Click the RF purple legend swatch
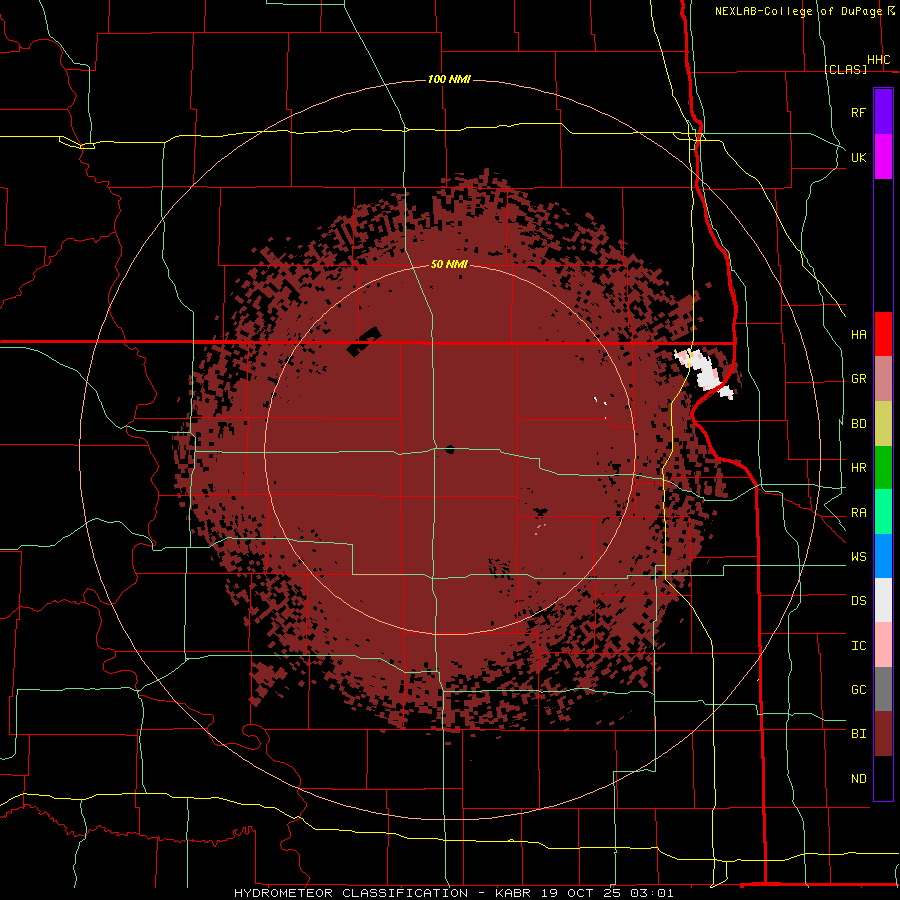The image size is (900, 900). click(x=883, y=112)
